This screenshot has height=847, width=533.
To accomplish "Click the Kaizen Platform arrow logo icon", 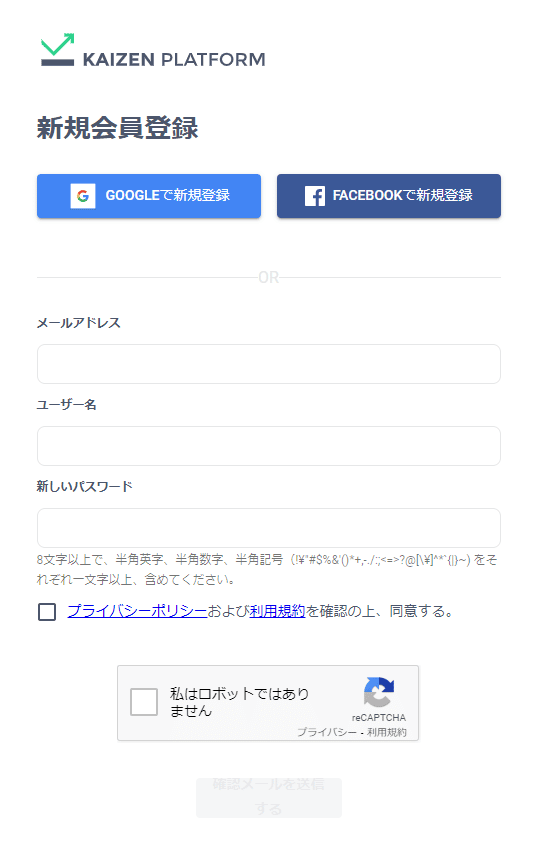I will (x=58, y=49).
